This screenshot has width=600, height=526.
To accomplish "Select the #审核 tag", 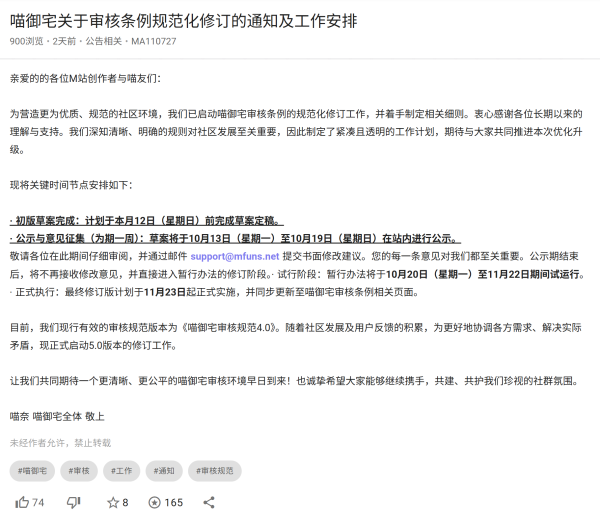I will coord(83,469).
